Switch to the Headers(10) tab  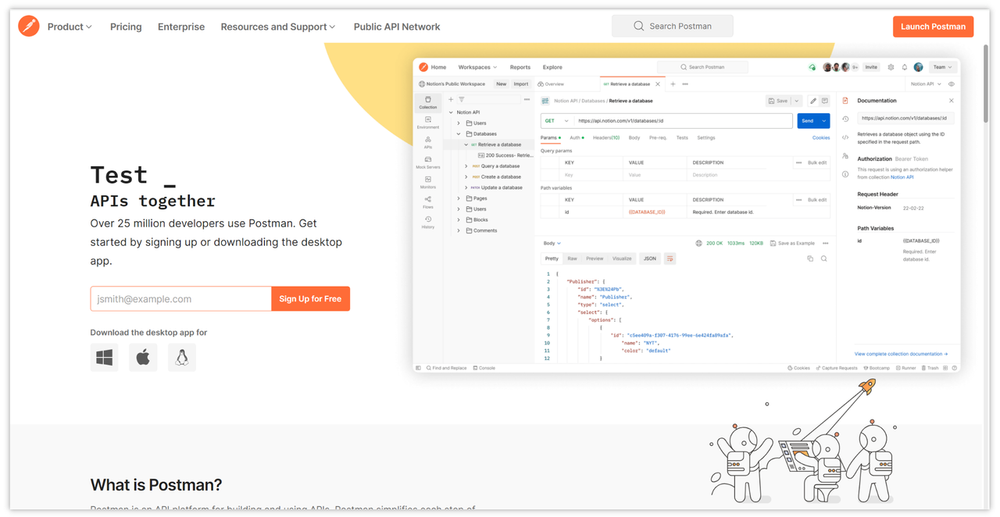606,138
